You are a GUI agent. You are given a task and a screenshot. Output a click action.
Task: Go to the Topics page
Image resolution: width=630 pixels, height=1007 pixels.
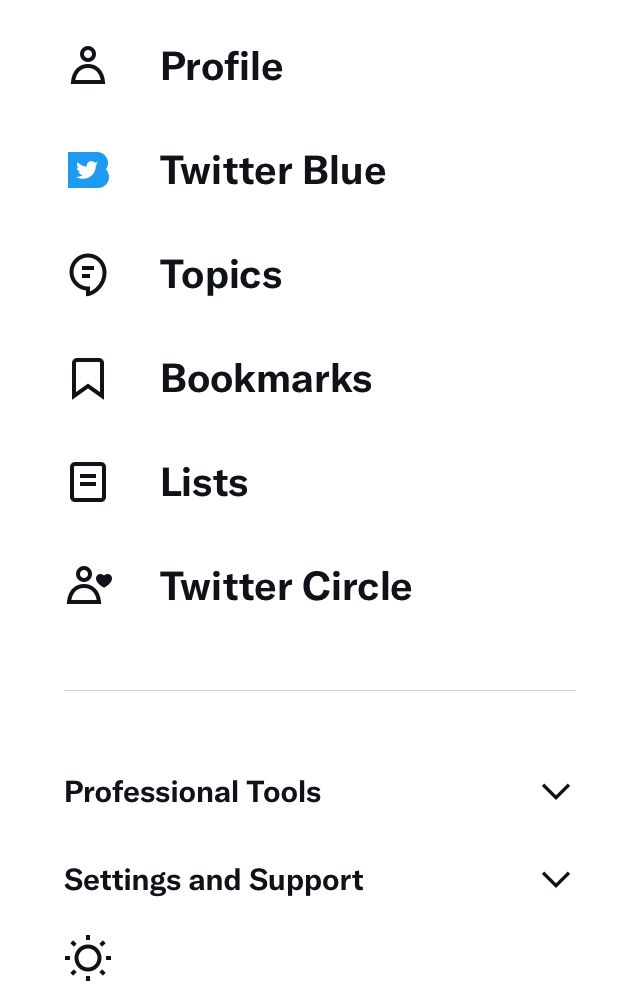[221, 276]
